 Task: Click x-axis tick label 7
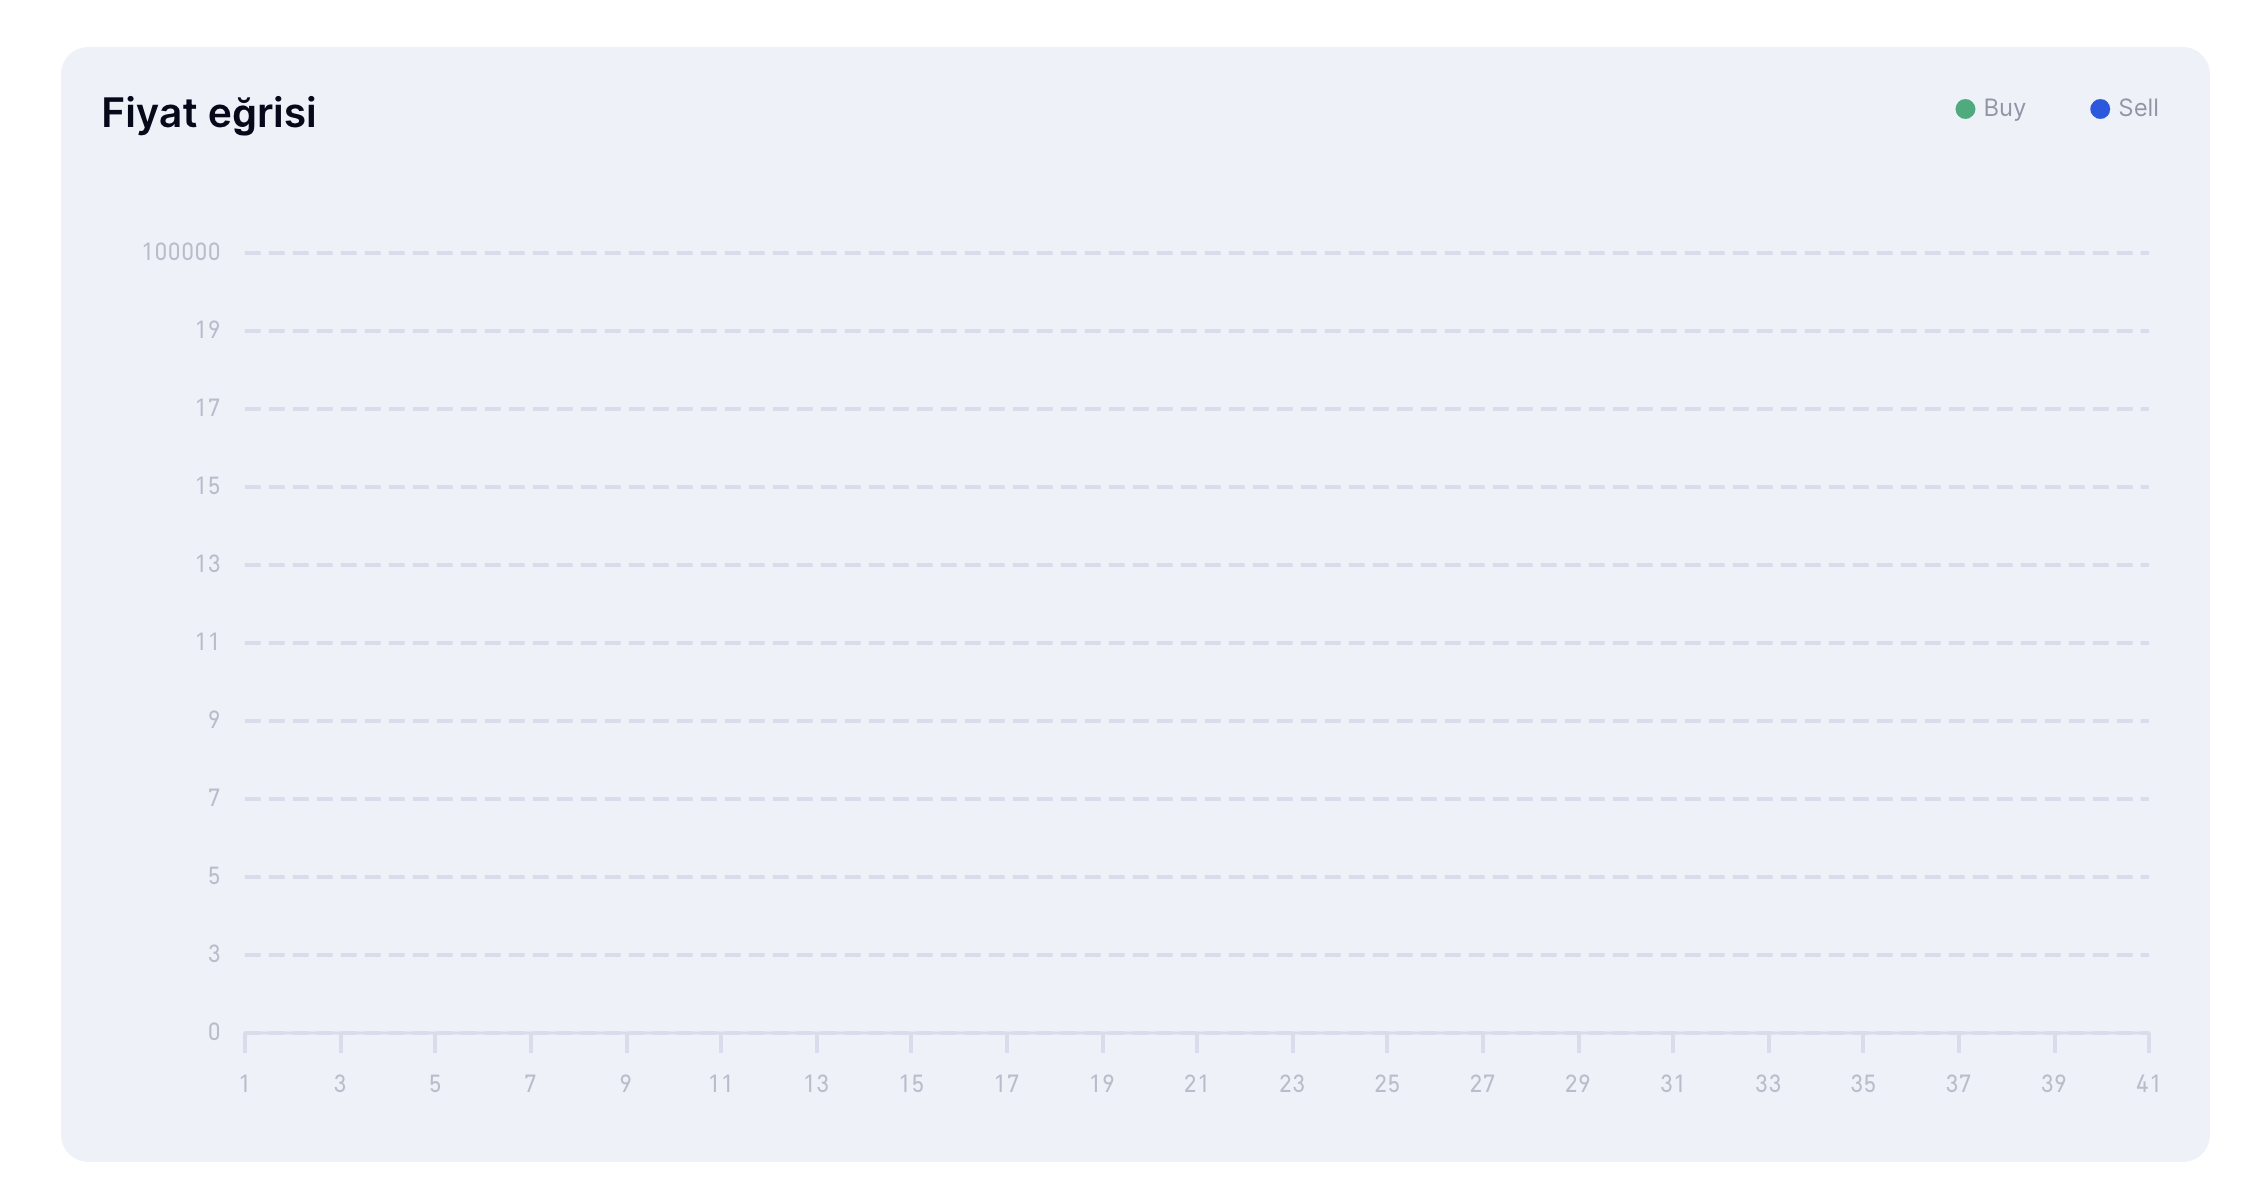531,1084
